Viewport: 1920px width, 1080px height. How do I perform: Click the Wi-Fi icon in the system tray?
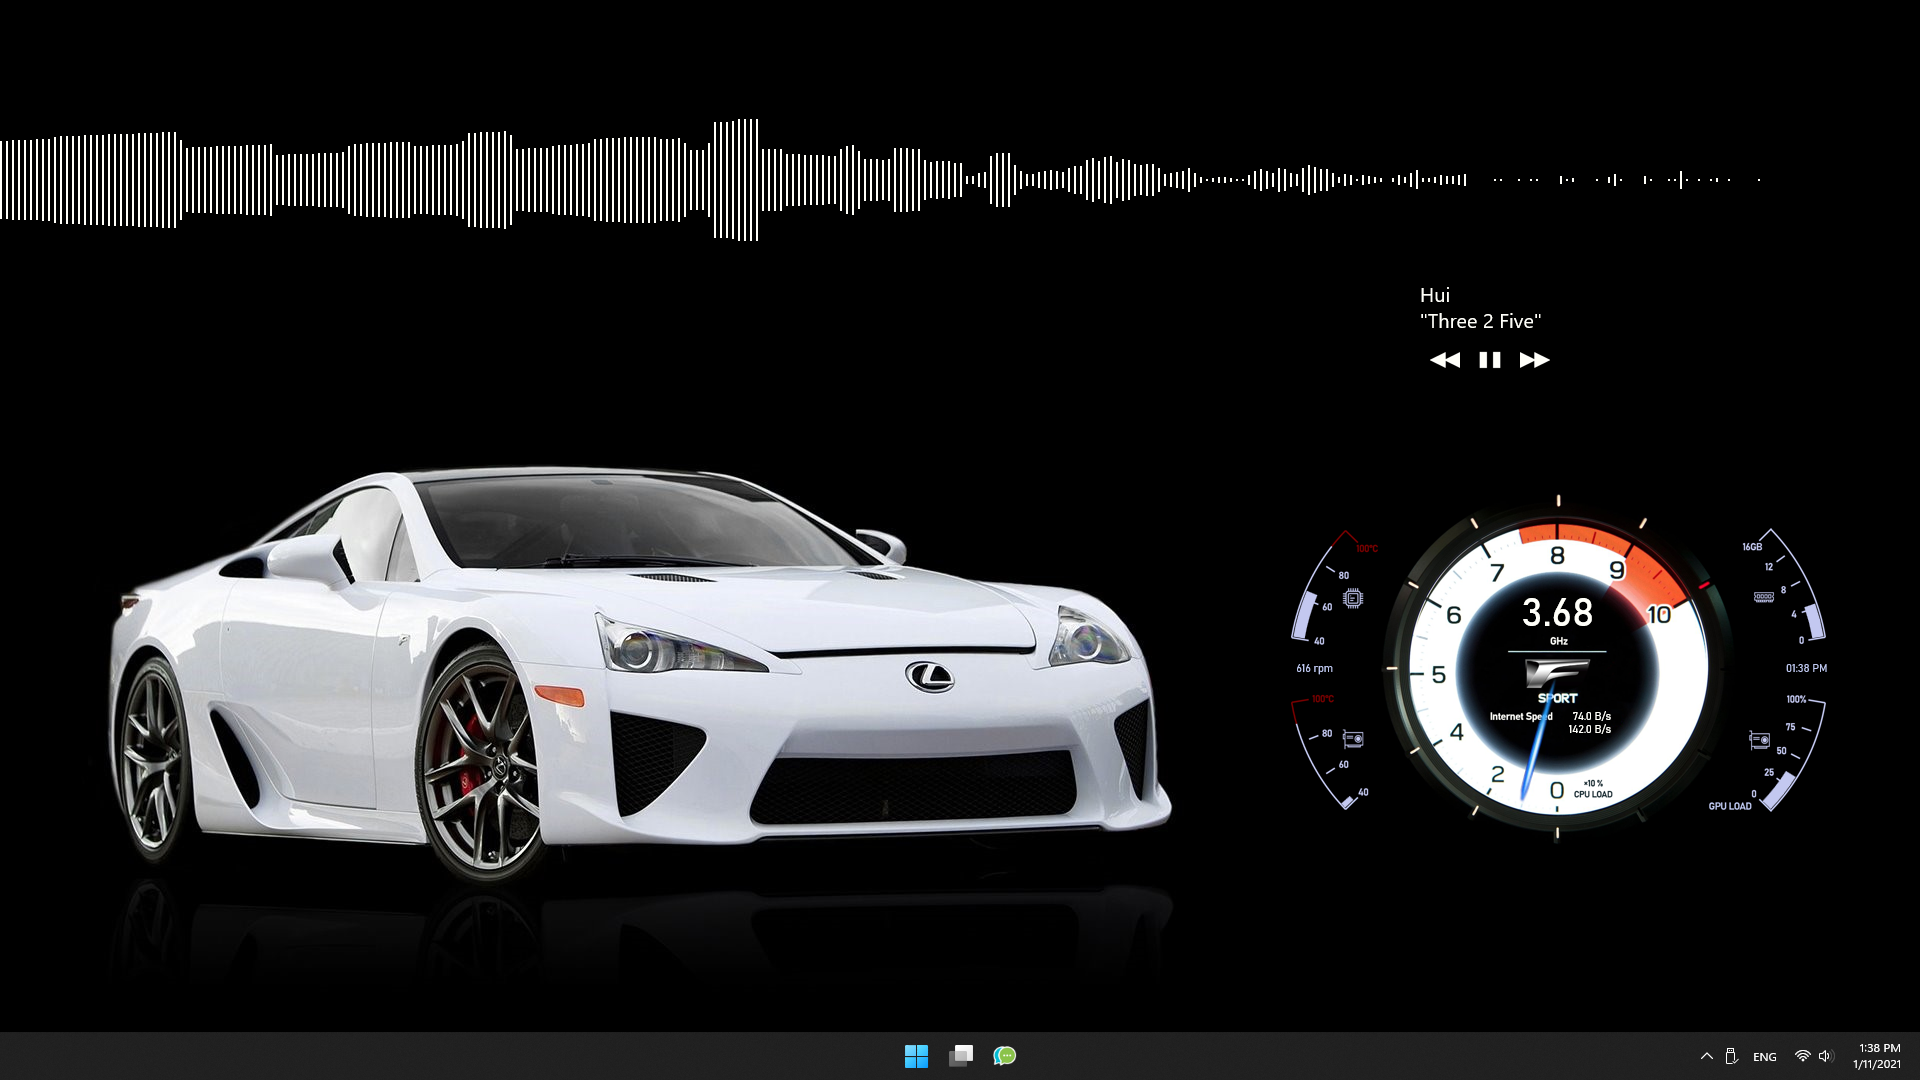1803,1056
